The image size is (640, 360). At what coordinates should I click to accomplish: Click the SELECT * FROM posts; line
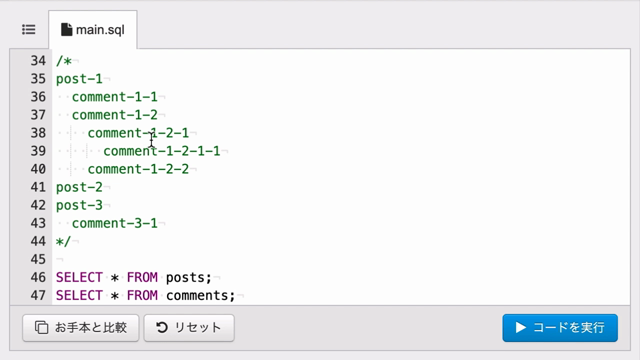134,278
